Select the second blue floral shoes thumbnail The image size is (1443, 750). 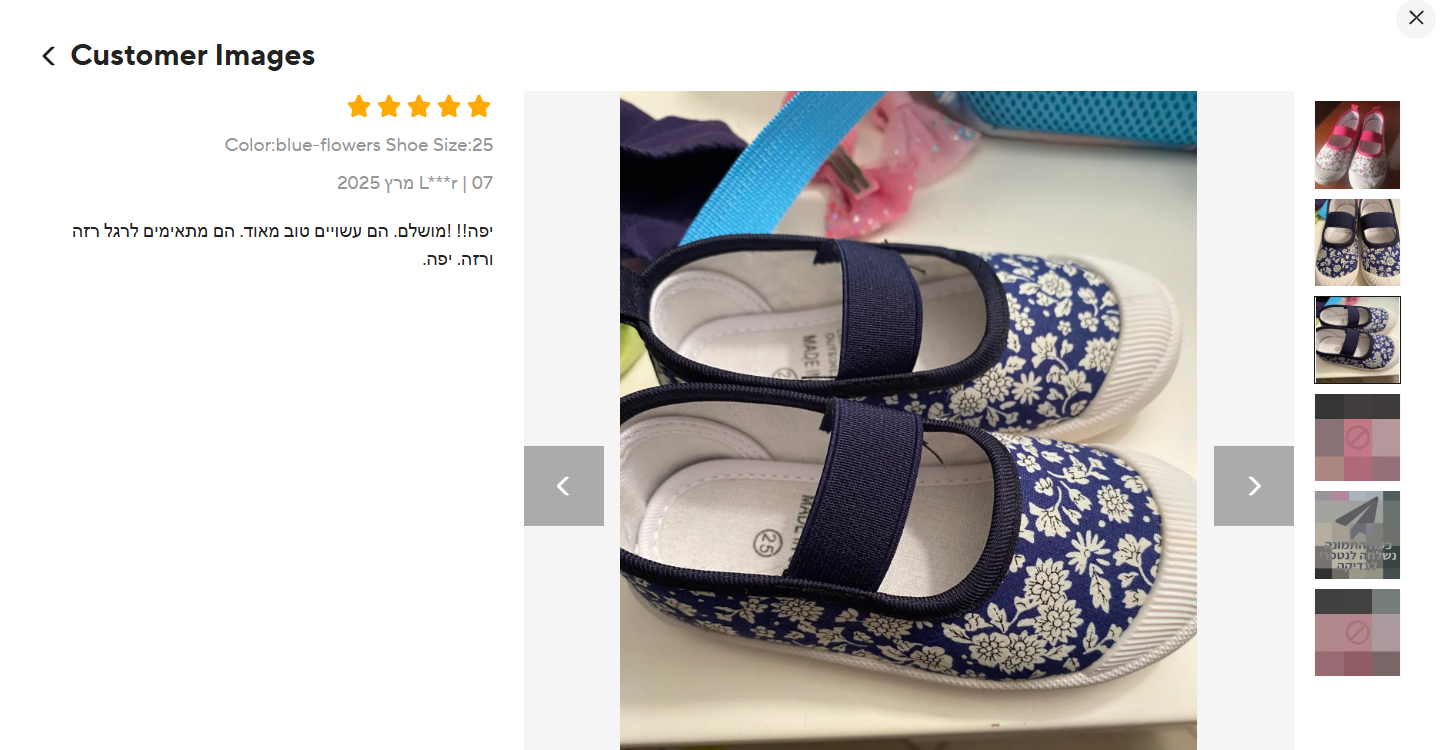click(1357, 242)
